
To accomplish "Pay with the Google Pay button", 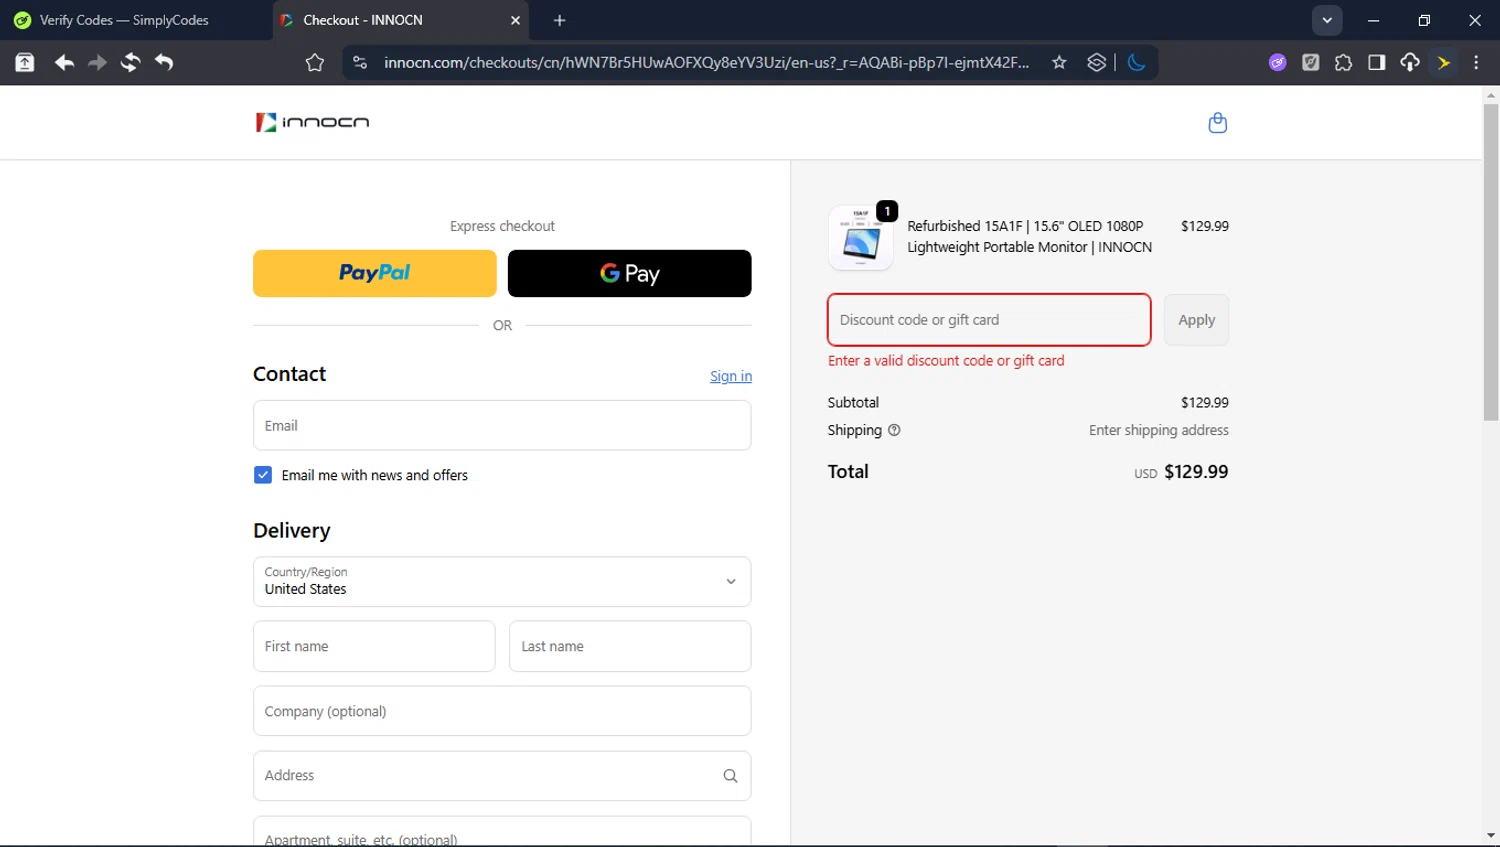I will [630, 273].
